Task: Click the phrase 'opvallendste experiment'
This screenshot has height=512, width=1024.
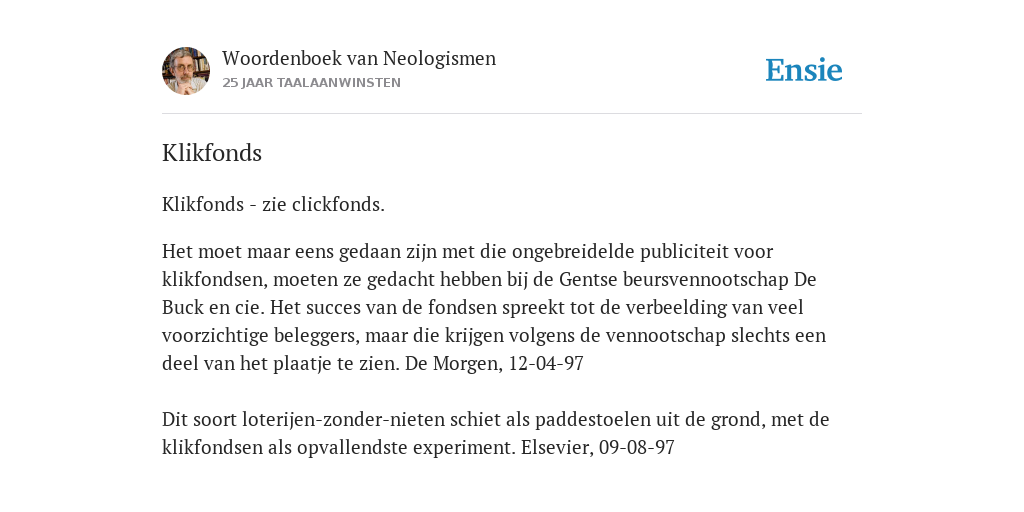Action: pyautogui.click(x=406, y=447)
